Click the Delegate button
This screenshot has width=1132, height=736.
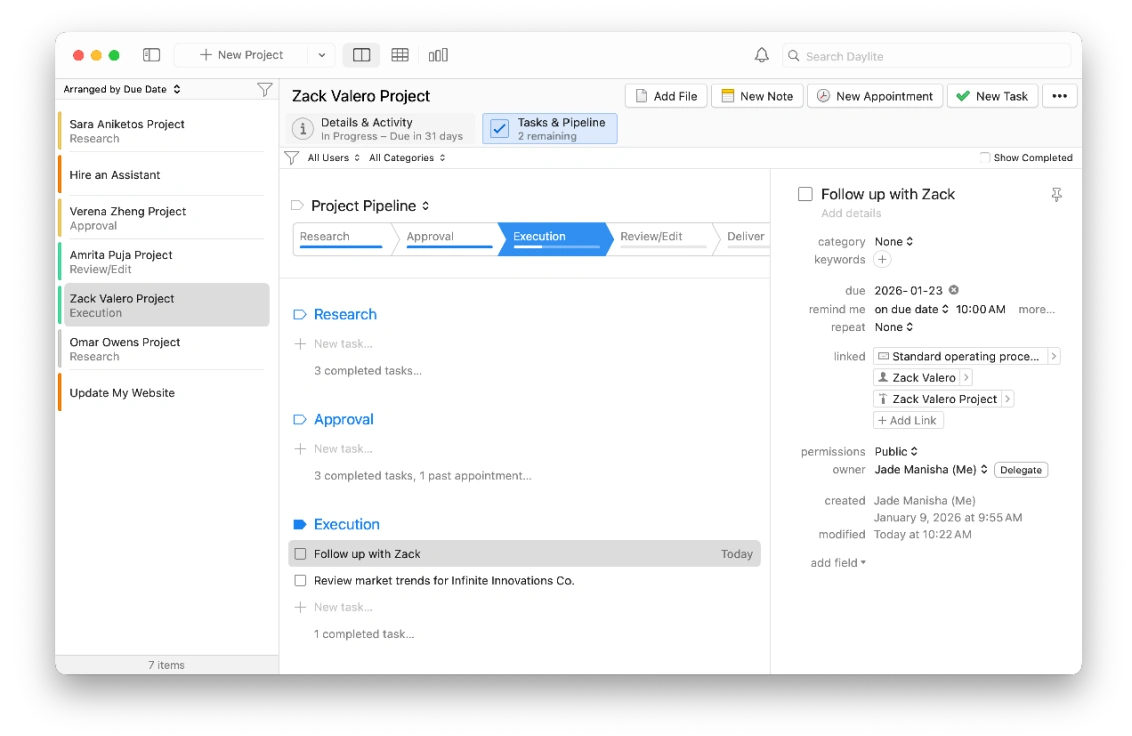(x=1020, y=469)
